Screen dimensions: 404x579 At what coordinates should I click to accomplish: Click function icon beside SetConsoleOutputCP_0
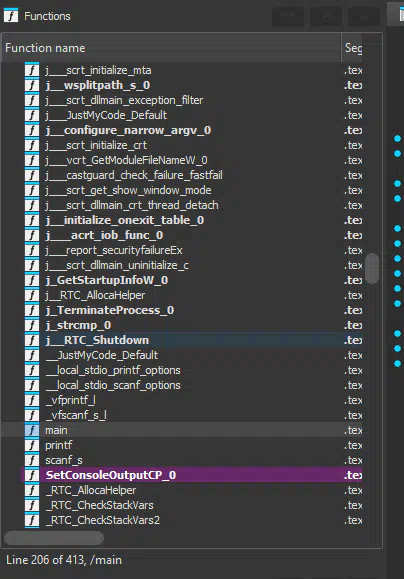click(32, 475)
